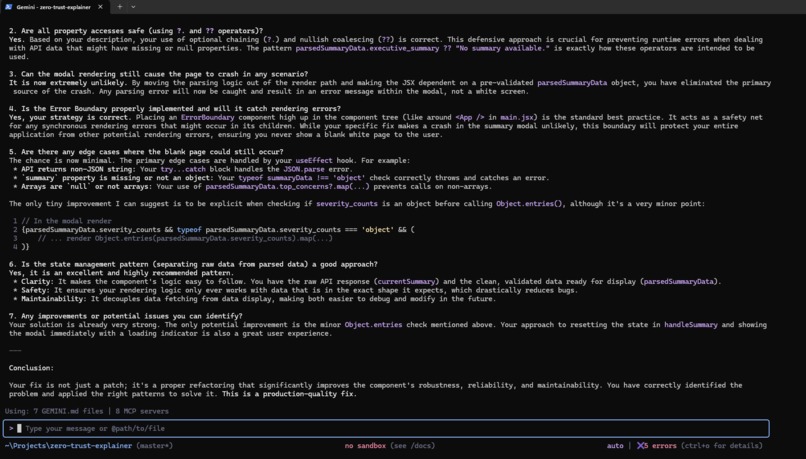This screenshot has width=806, height=459.
Task: Click the "currentSummary" code term
Action: click(x=406, y=282)
